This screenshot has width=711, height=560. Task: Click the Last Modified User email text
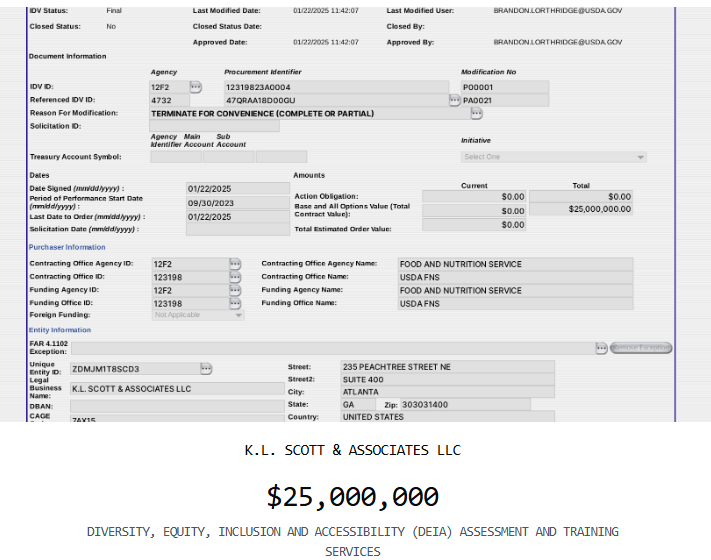click(x=558, y=10)
